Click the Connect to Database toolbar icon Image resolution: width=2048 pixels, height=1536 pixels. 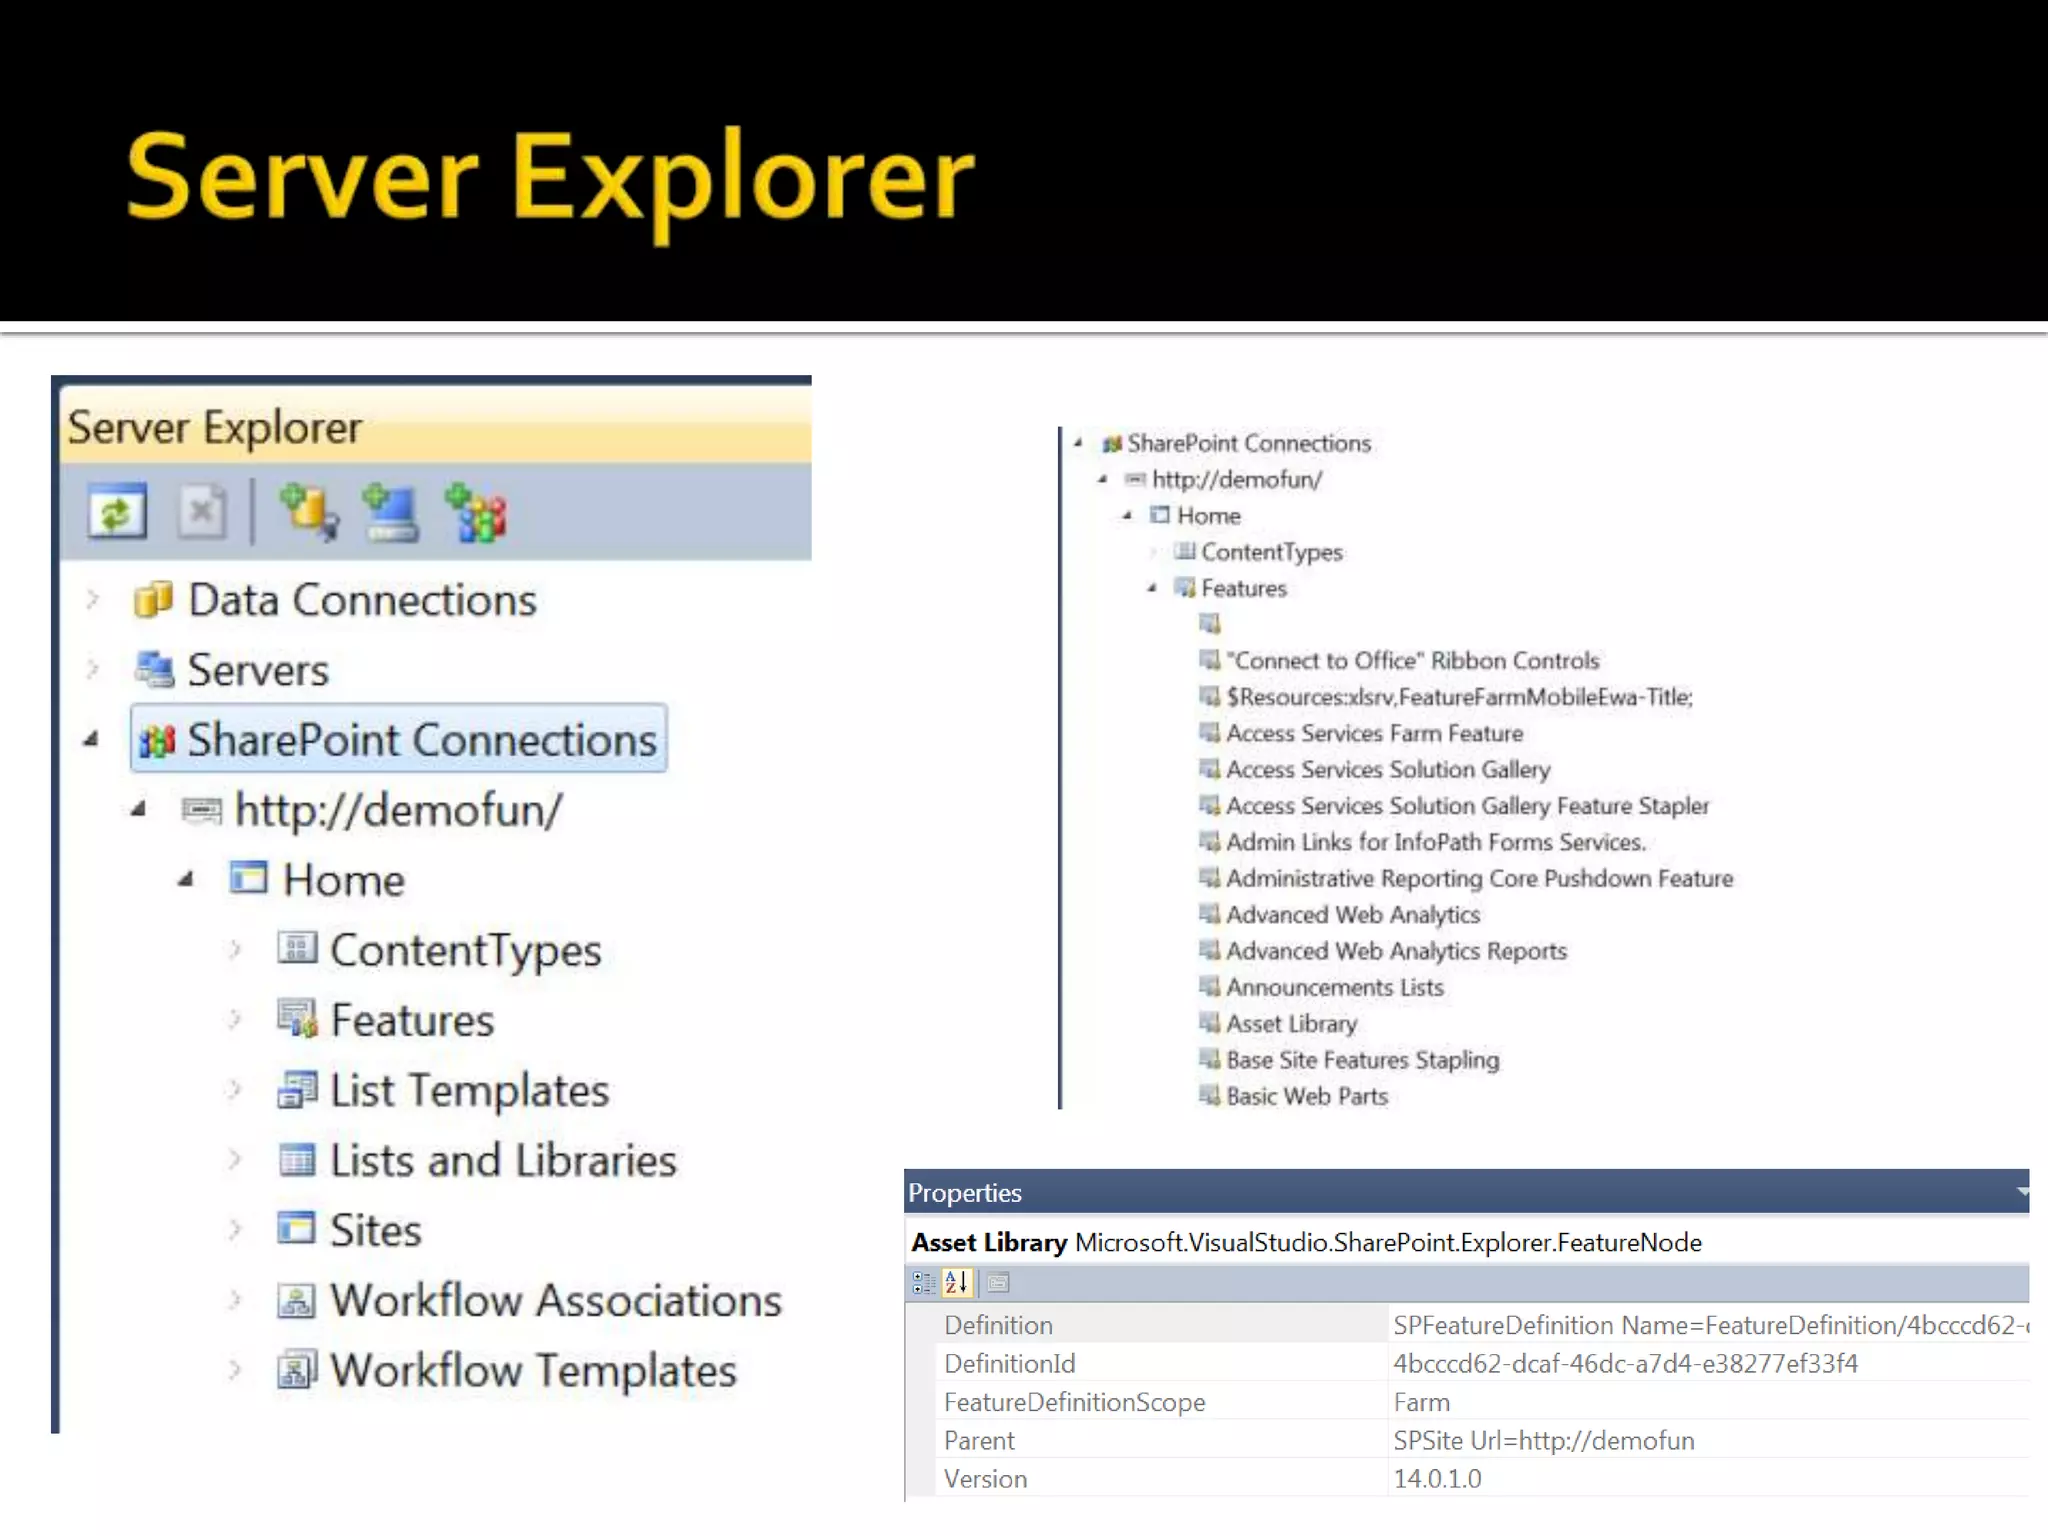307,512
